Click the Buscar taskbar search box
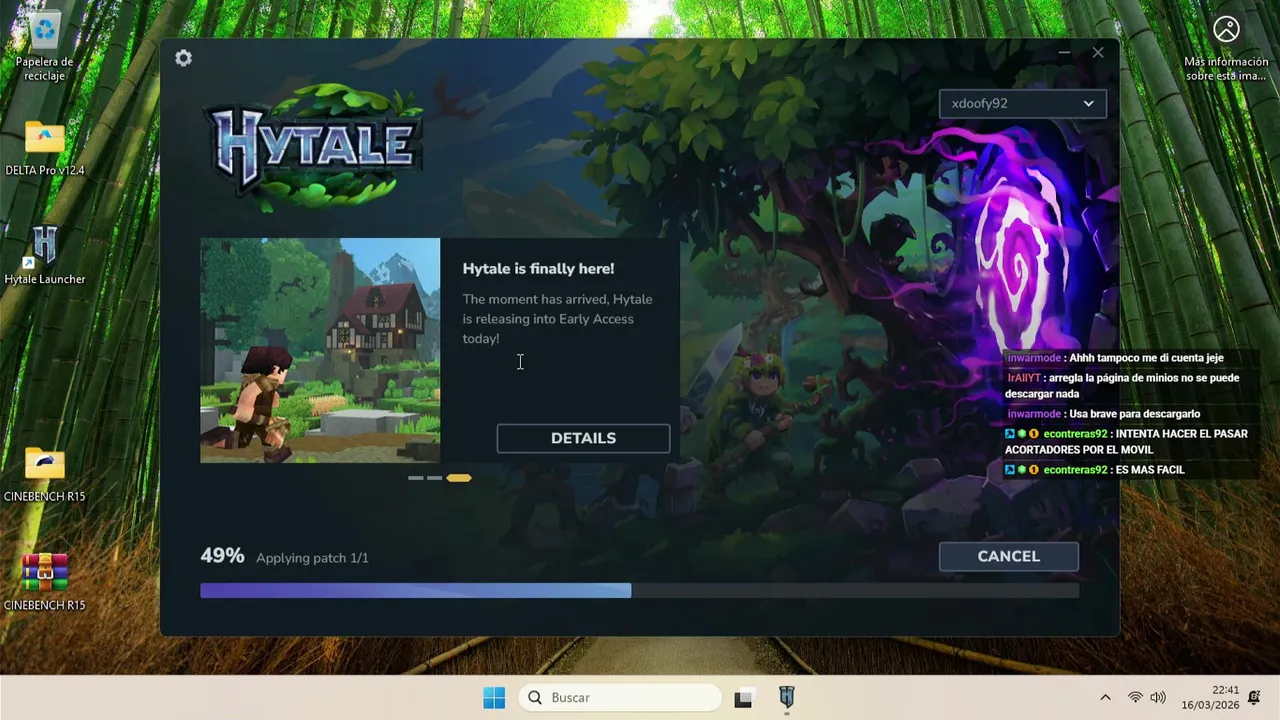The height and width of the screenshot is (720, 1280). click(x=619, y=698)
